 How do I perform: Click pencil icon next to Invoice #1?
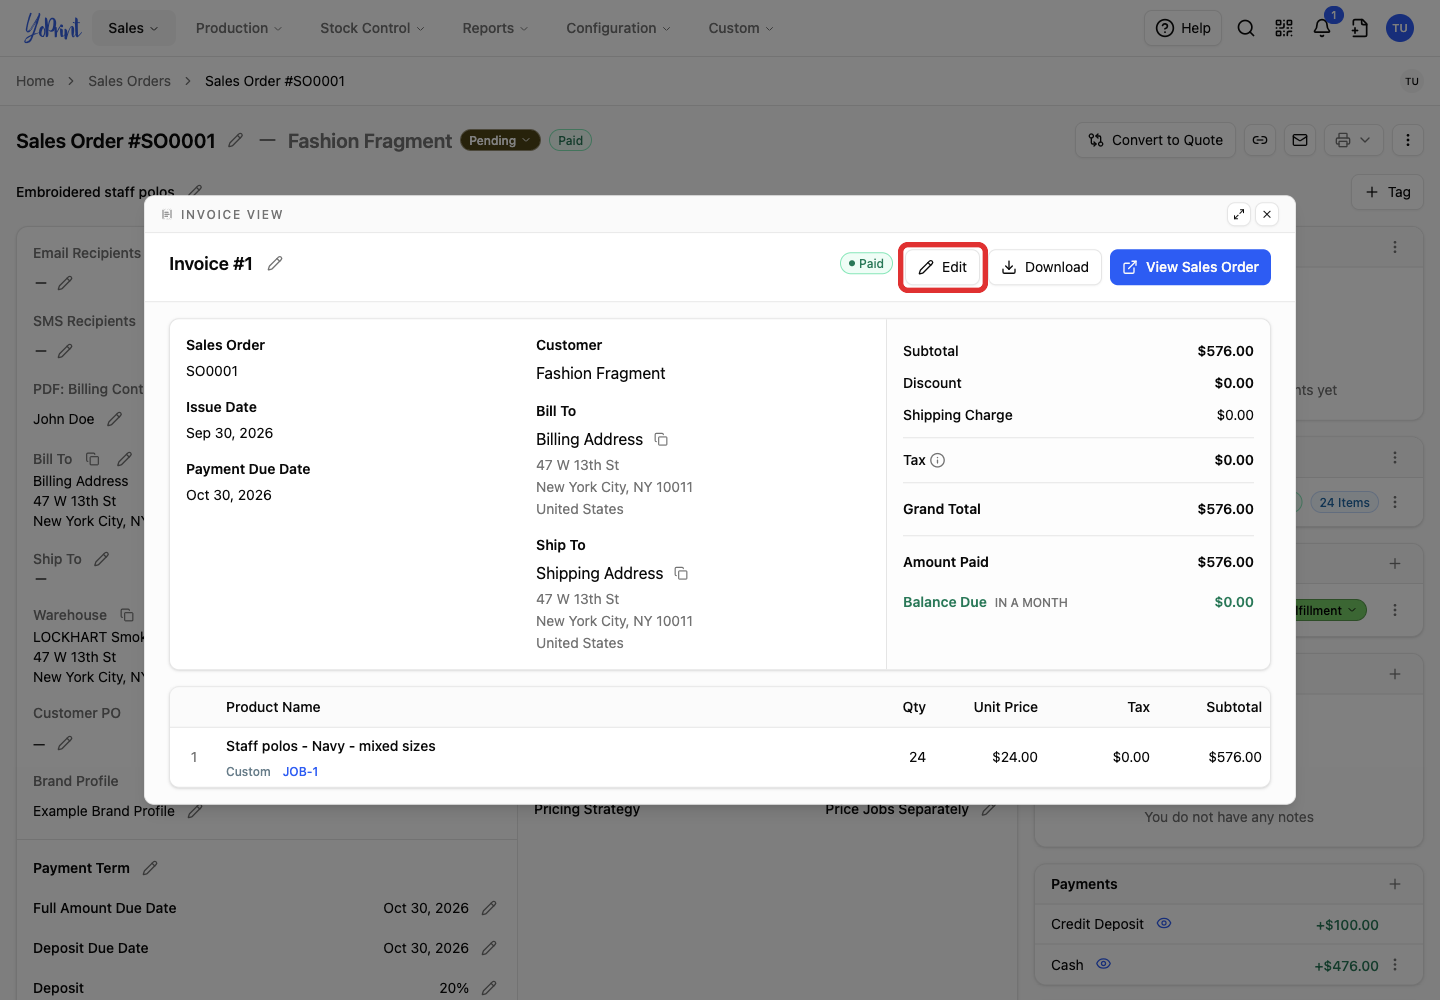tap(275, 263)
